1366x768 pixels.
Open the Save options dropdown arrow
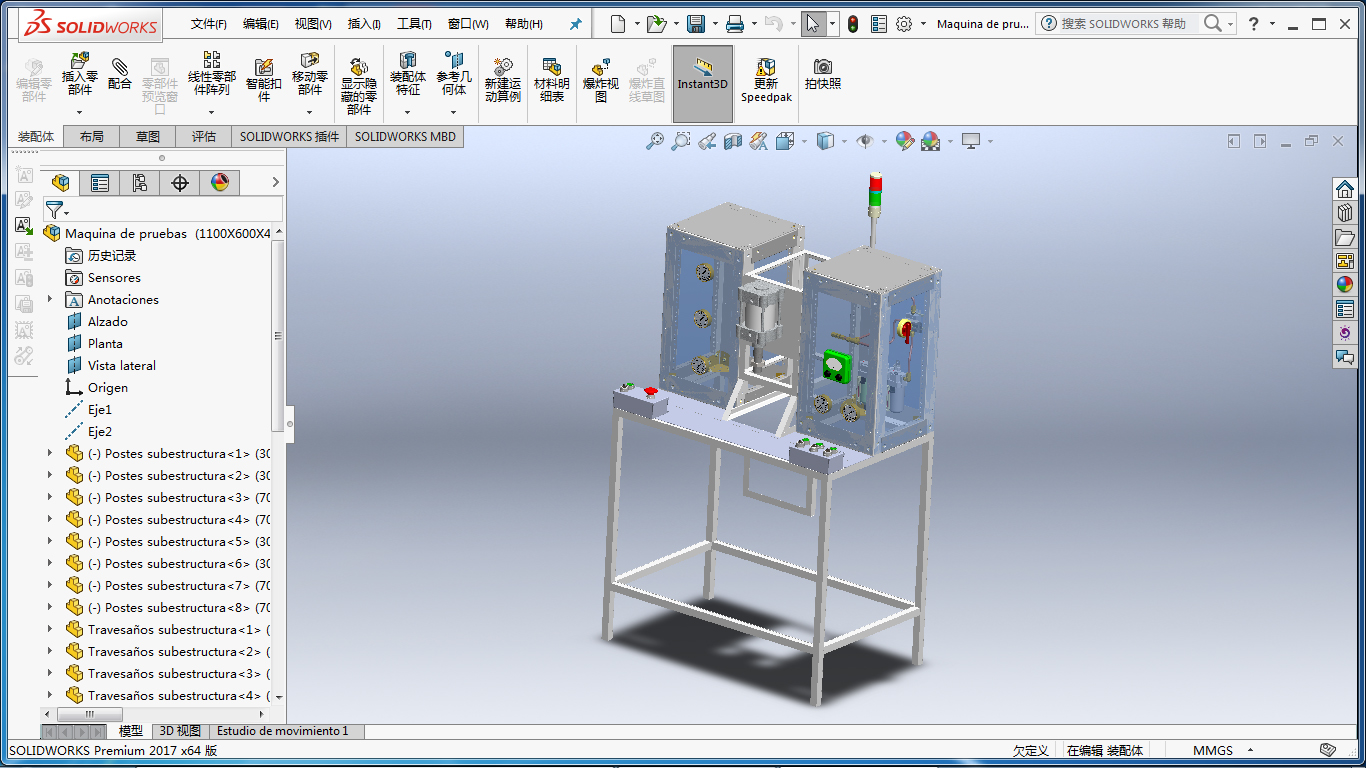[x=715, y=24]
